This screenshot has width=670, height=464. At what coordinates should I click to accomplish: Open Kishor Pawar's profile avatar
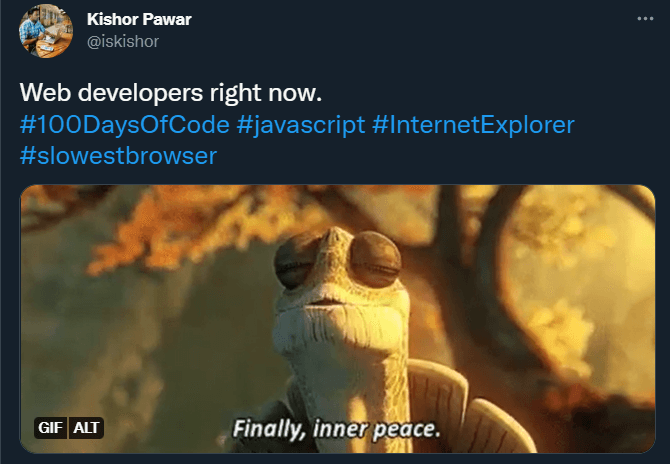tap(46, 31)
